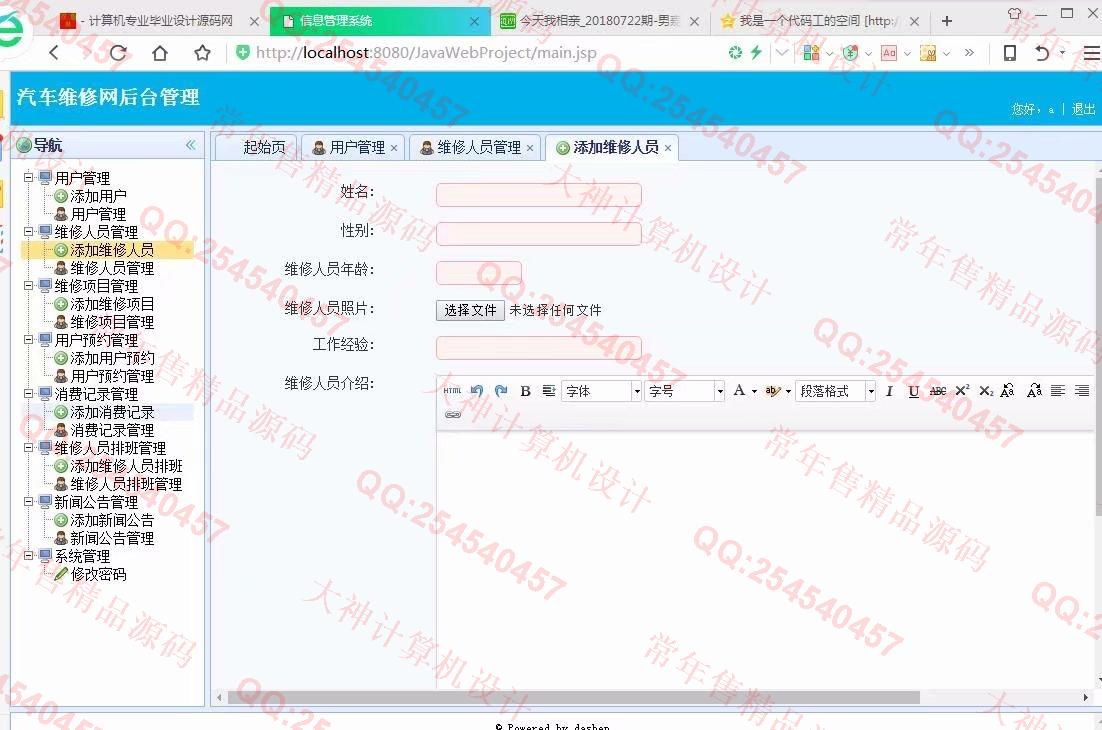Apply subscript formatting
The image size is (1102, 730).
coord(986,391)
